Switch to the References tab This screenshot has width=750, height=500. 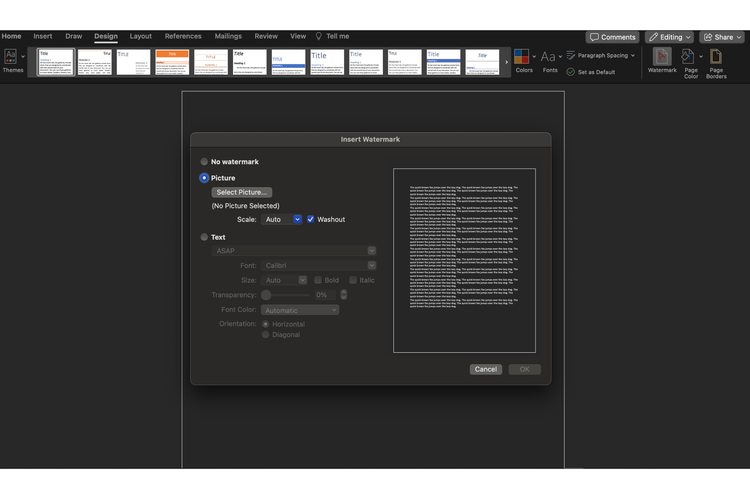pos(183,36)
